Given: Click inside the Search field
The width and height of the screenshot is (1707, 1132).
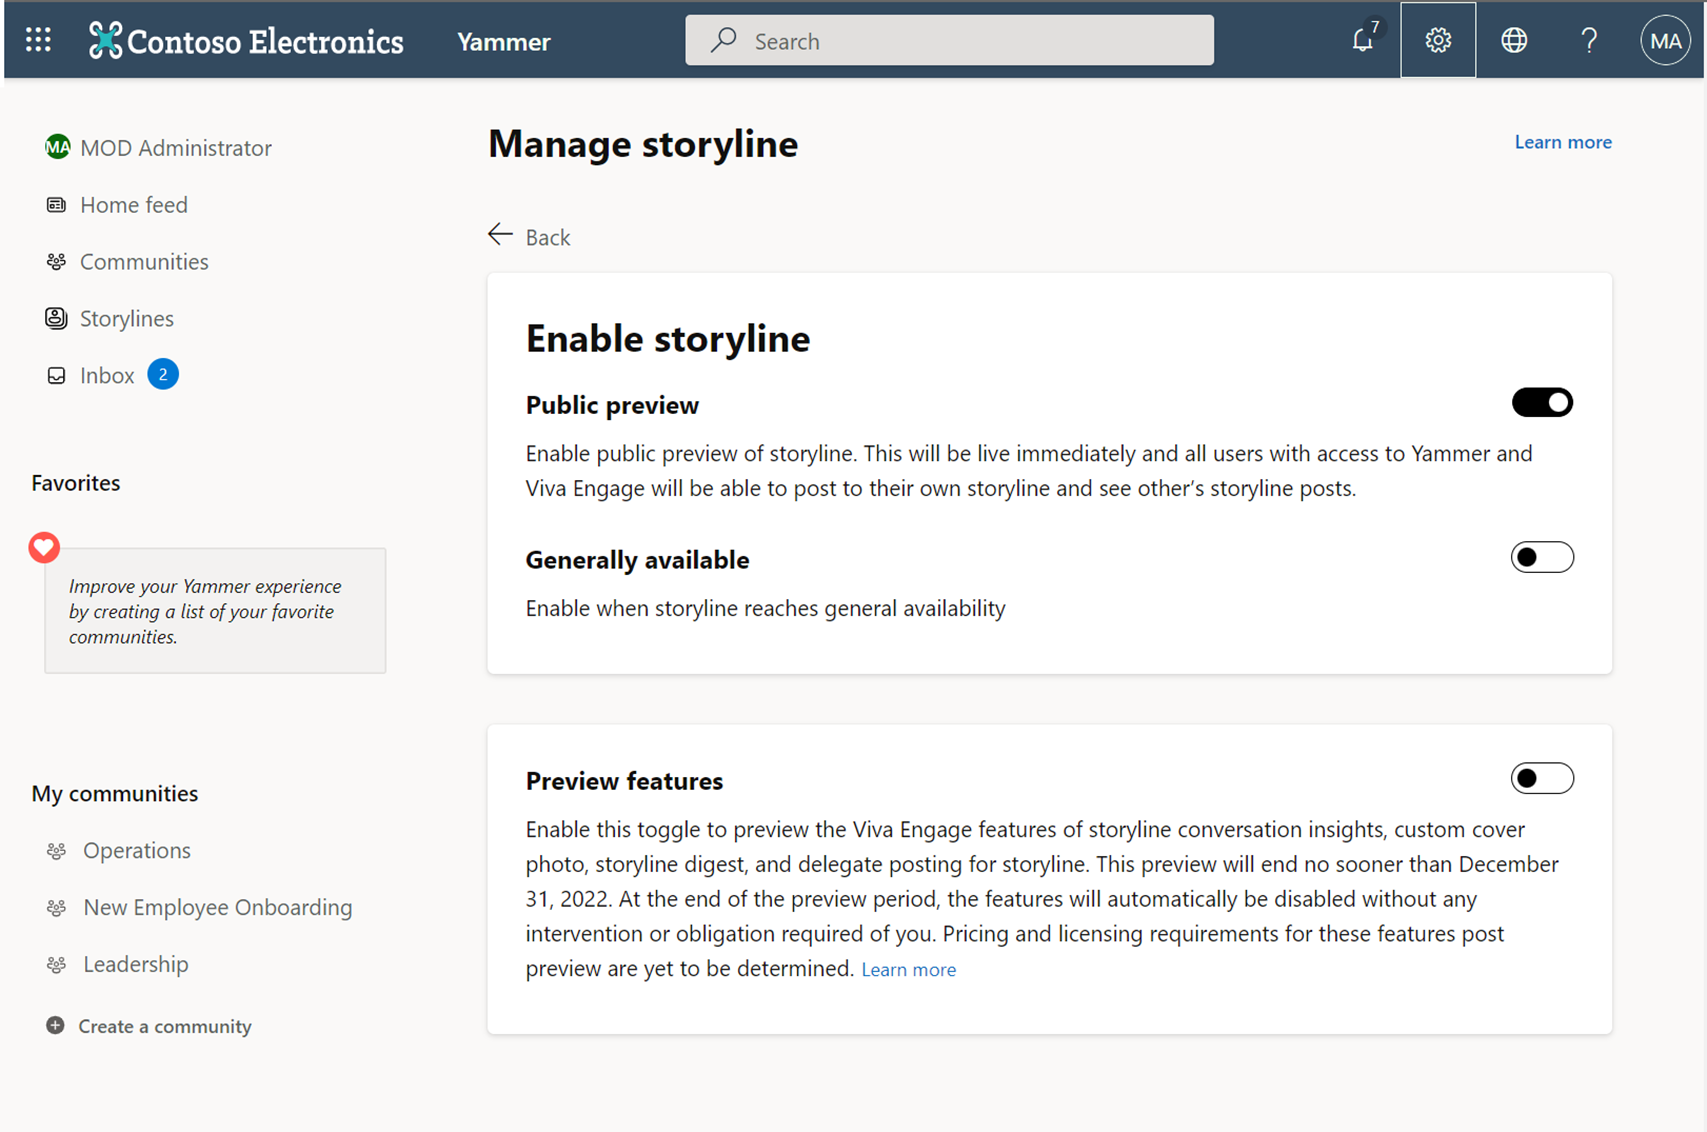Looking at the screenshot, I should point(948,40).
